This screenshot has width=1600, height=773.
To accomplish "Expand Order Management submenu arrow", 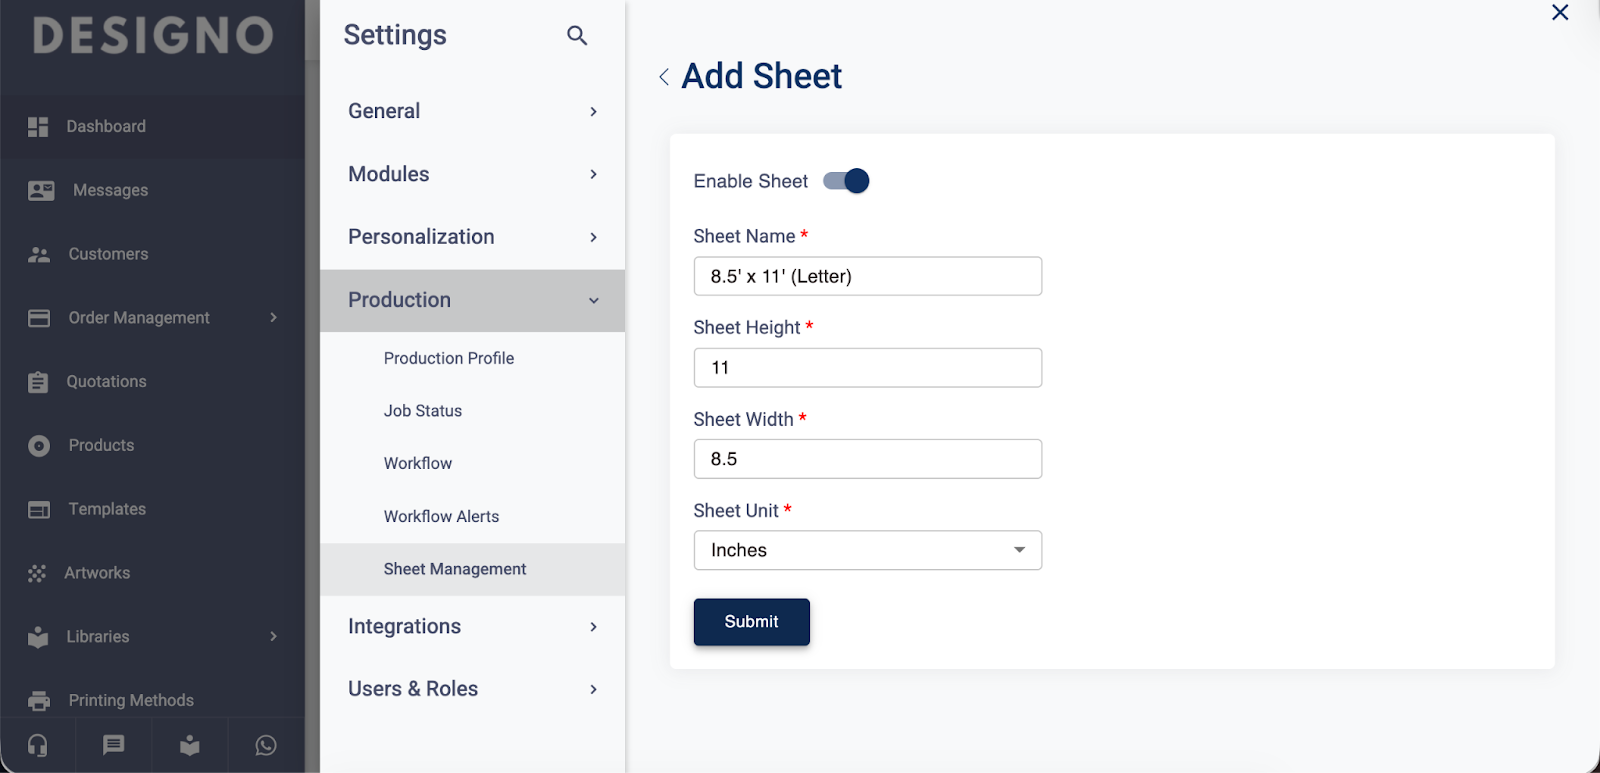I will 273,318.
